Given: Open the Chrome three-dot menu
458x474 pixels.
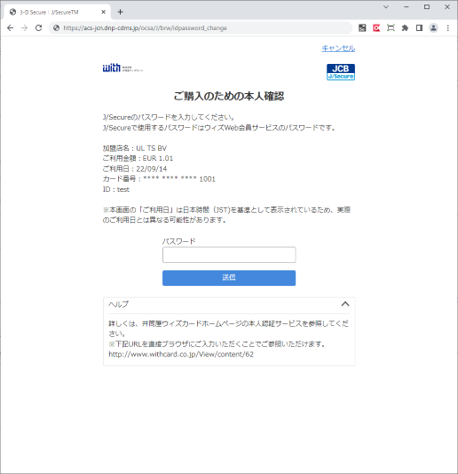Looking at the screenshot, I should [448, 28].
